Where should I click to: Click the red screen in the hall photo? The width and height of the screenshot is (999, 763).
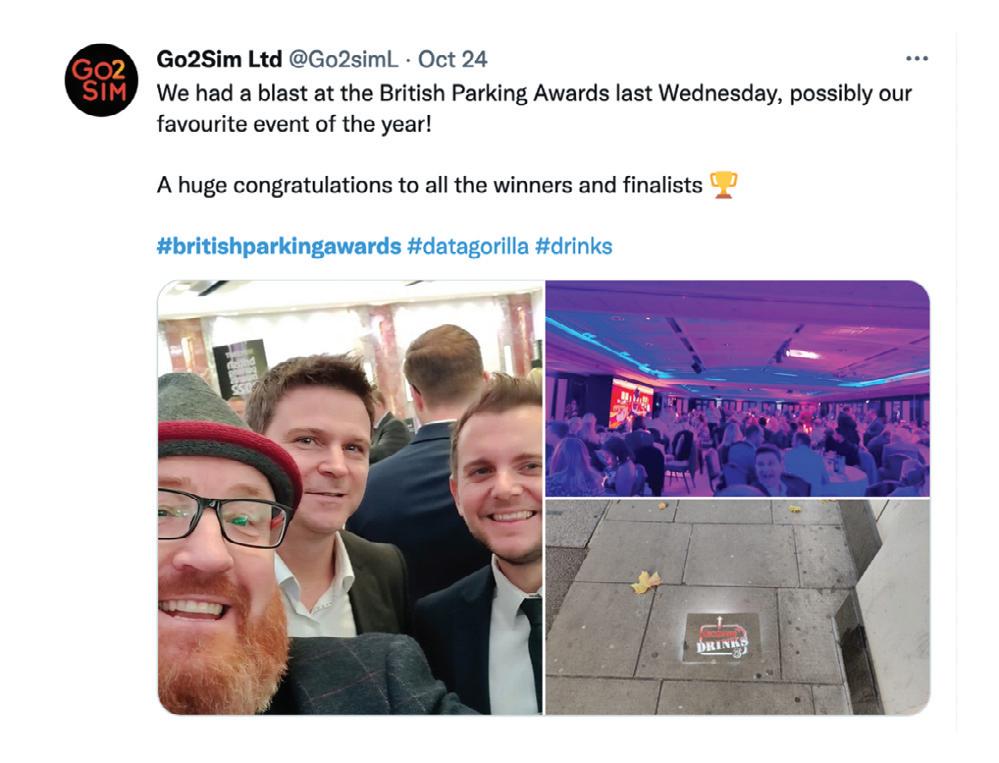(x=631, y=403)
